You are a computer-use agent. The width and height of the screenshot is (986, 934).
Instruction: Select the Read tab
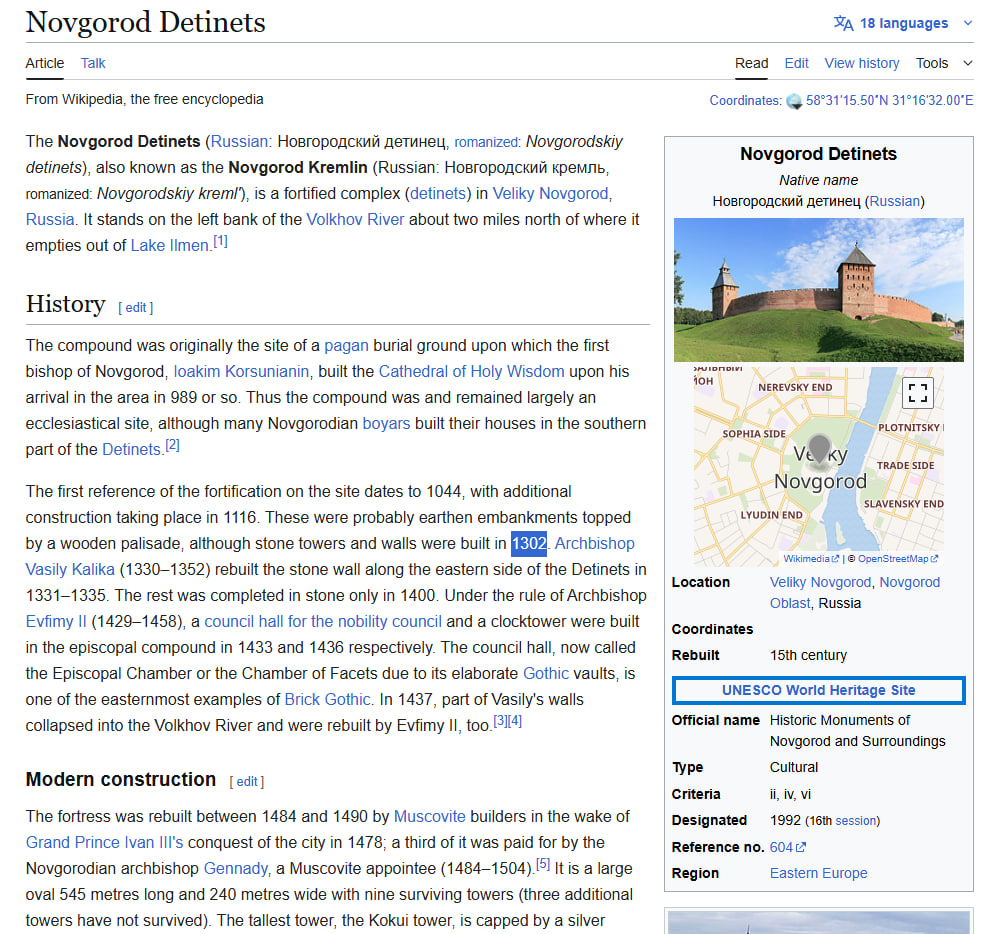click(x=751, y=63)
